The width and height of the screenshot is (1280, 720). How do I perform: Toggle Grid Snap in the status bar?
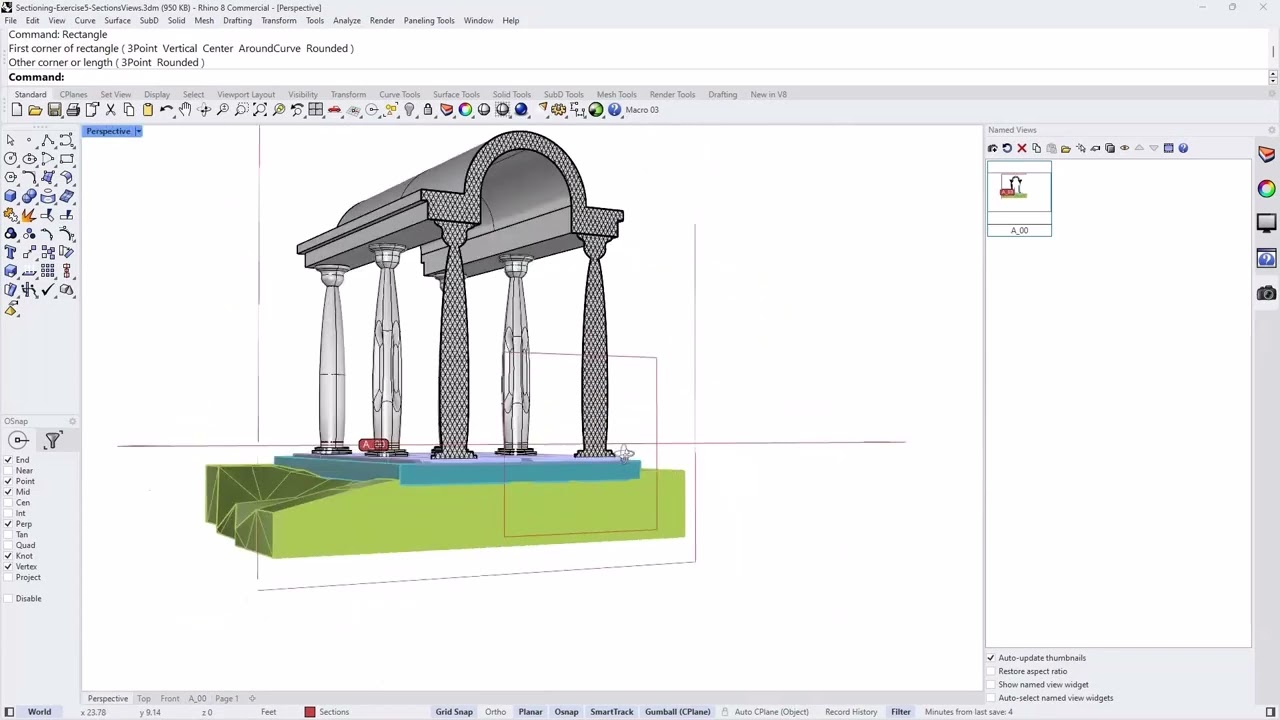pyautogui.click(x=454, y=712)
